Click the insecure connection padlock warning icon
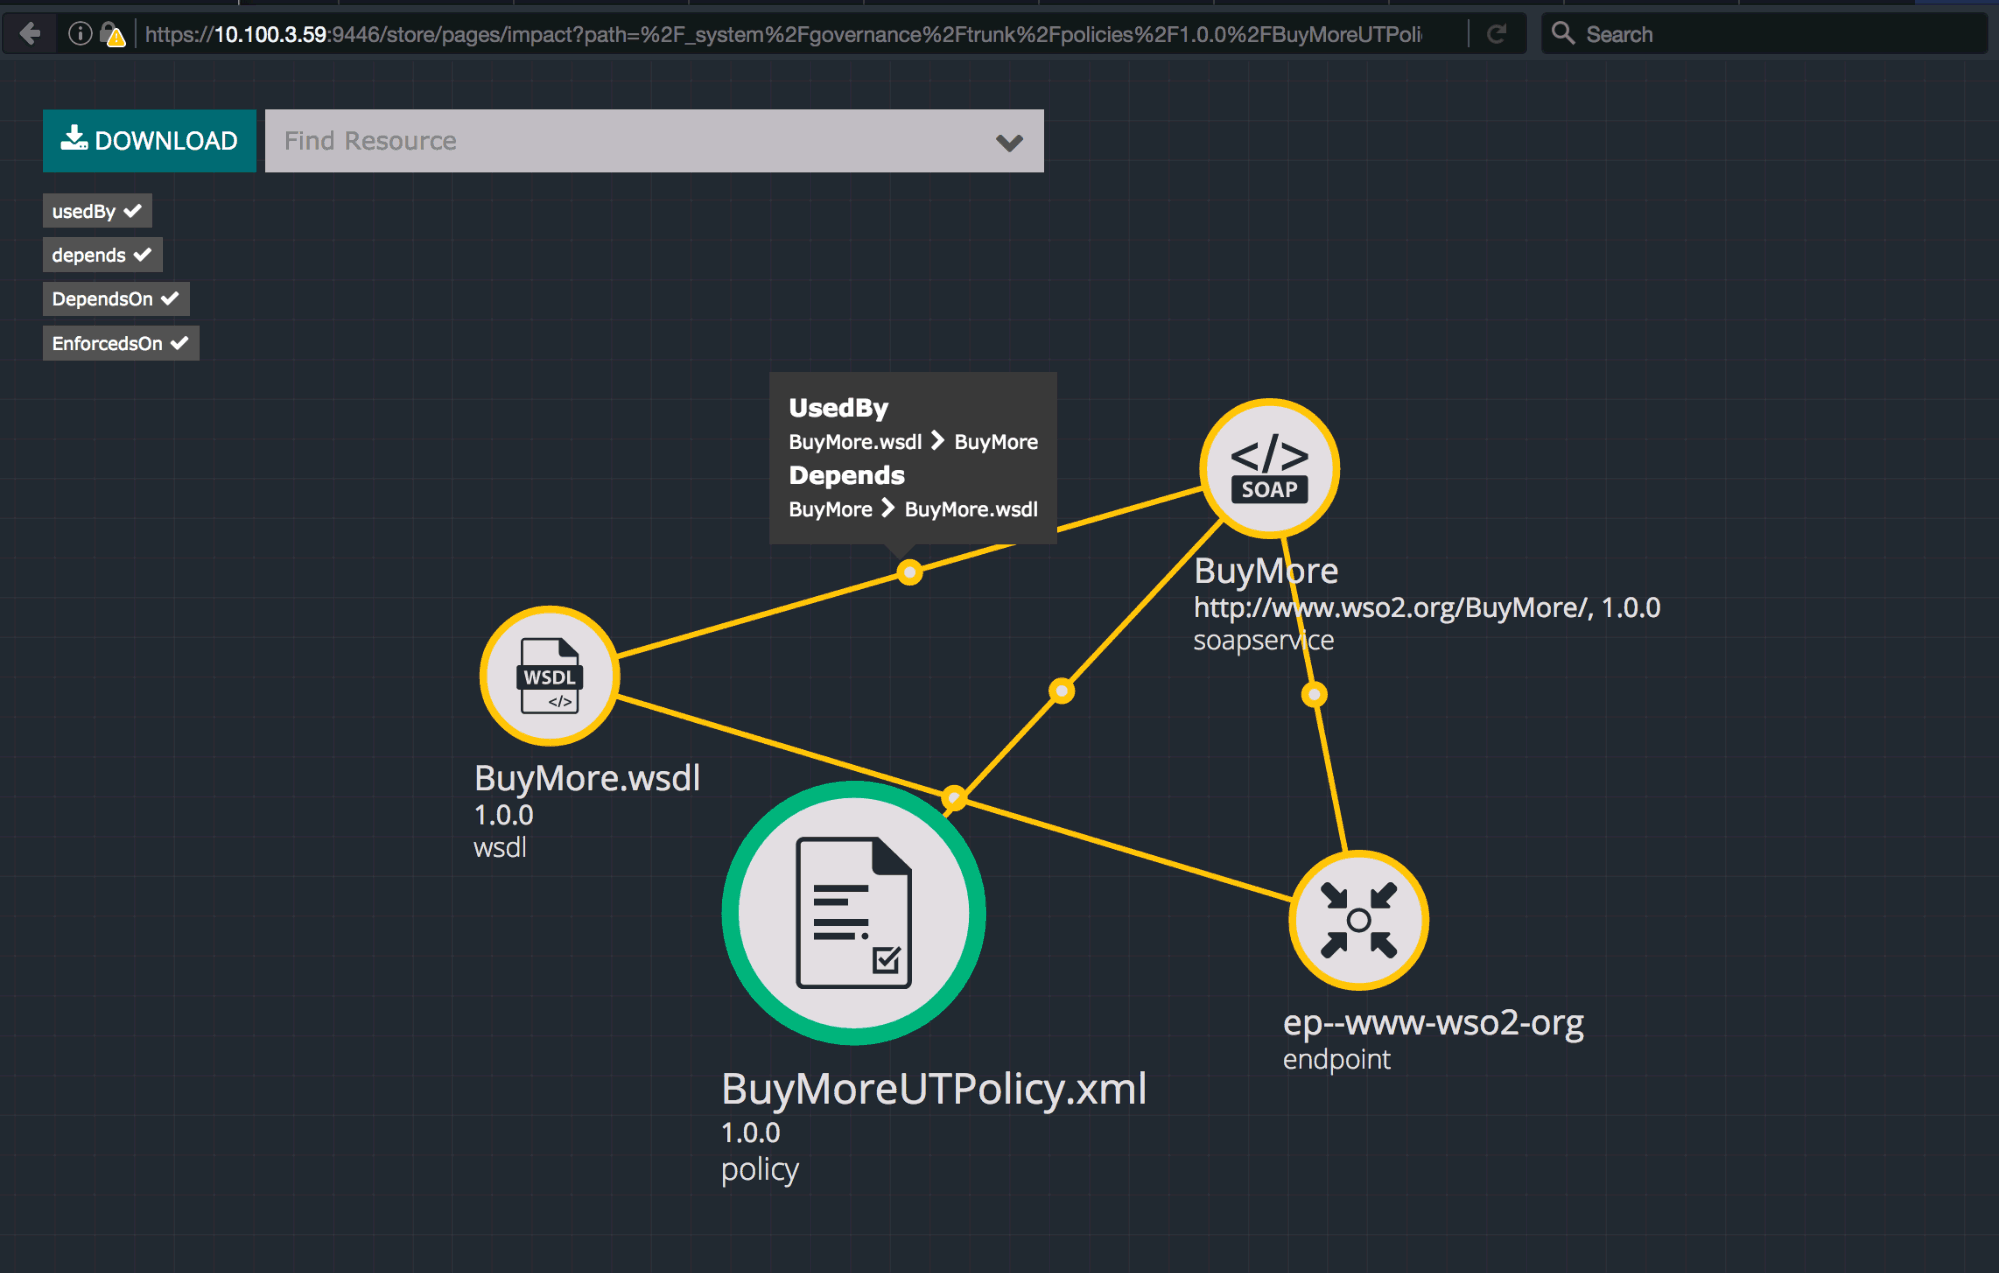 click(113, 35)
